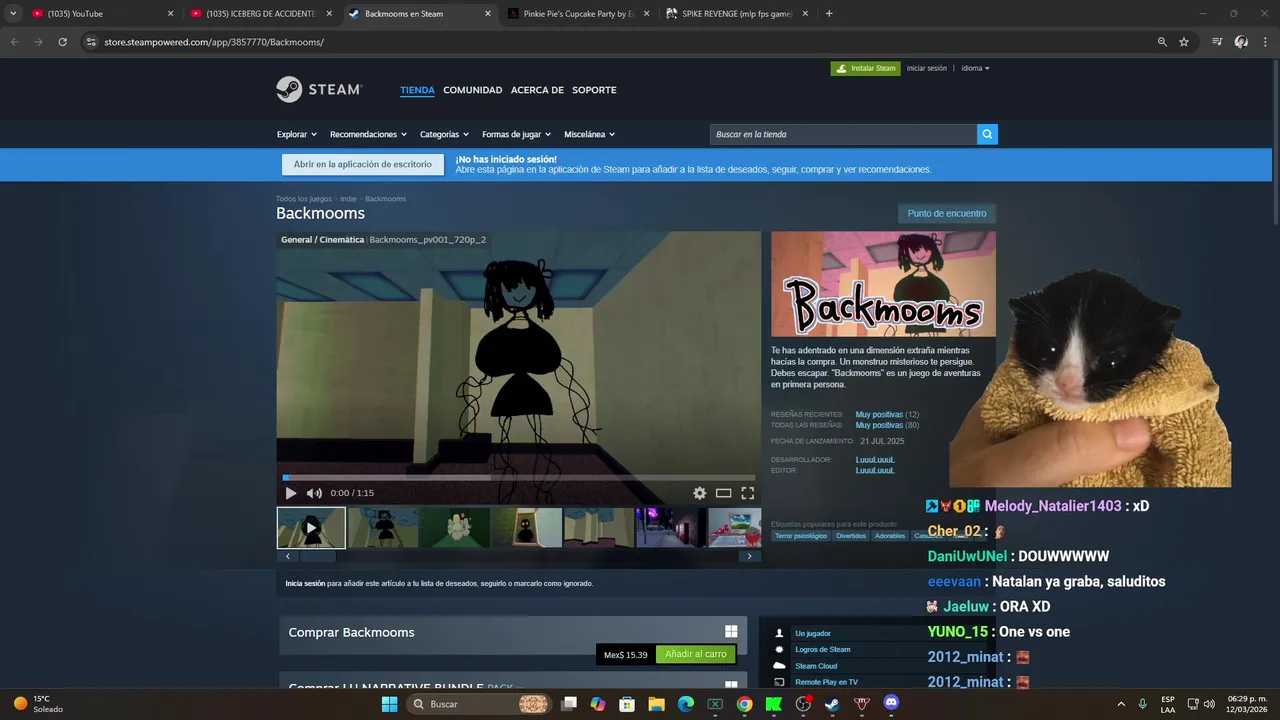Viewport: 1280px width, 720px height.
Task: Click the Adorables tag
Action: coord(890,536)
